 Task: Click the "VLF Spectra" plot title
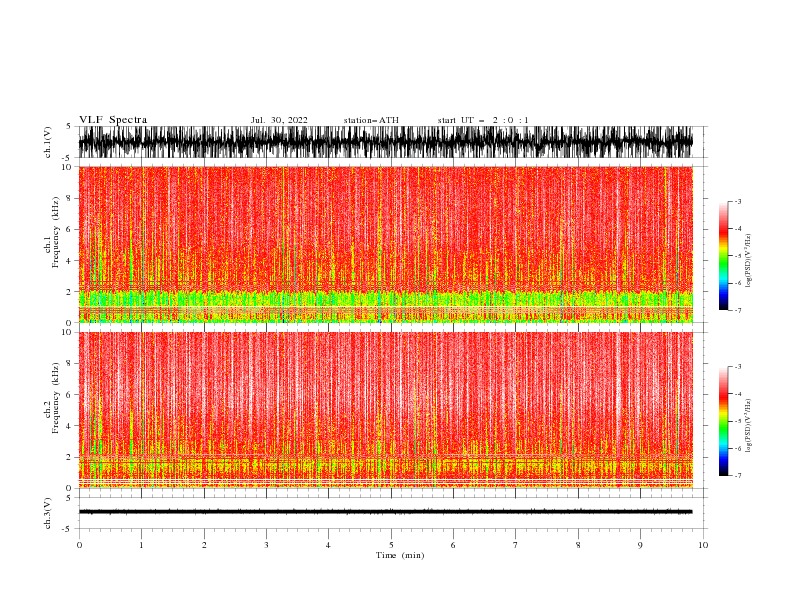(x=113, y=120)
